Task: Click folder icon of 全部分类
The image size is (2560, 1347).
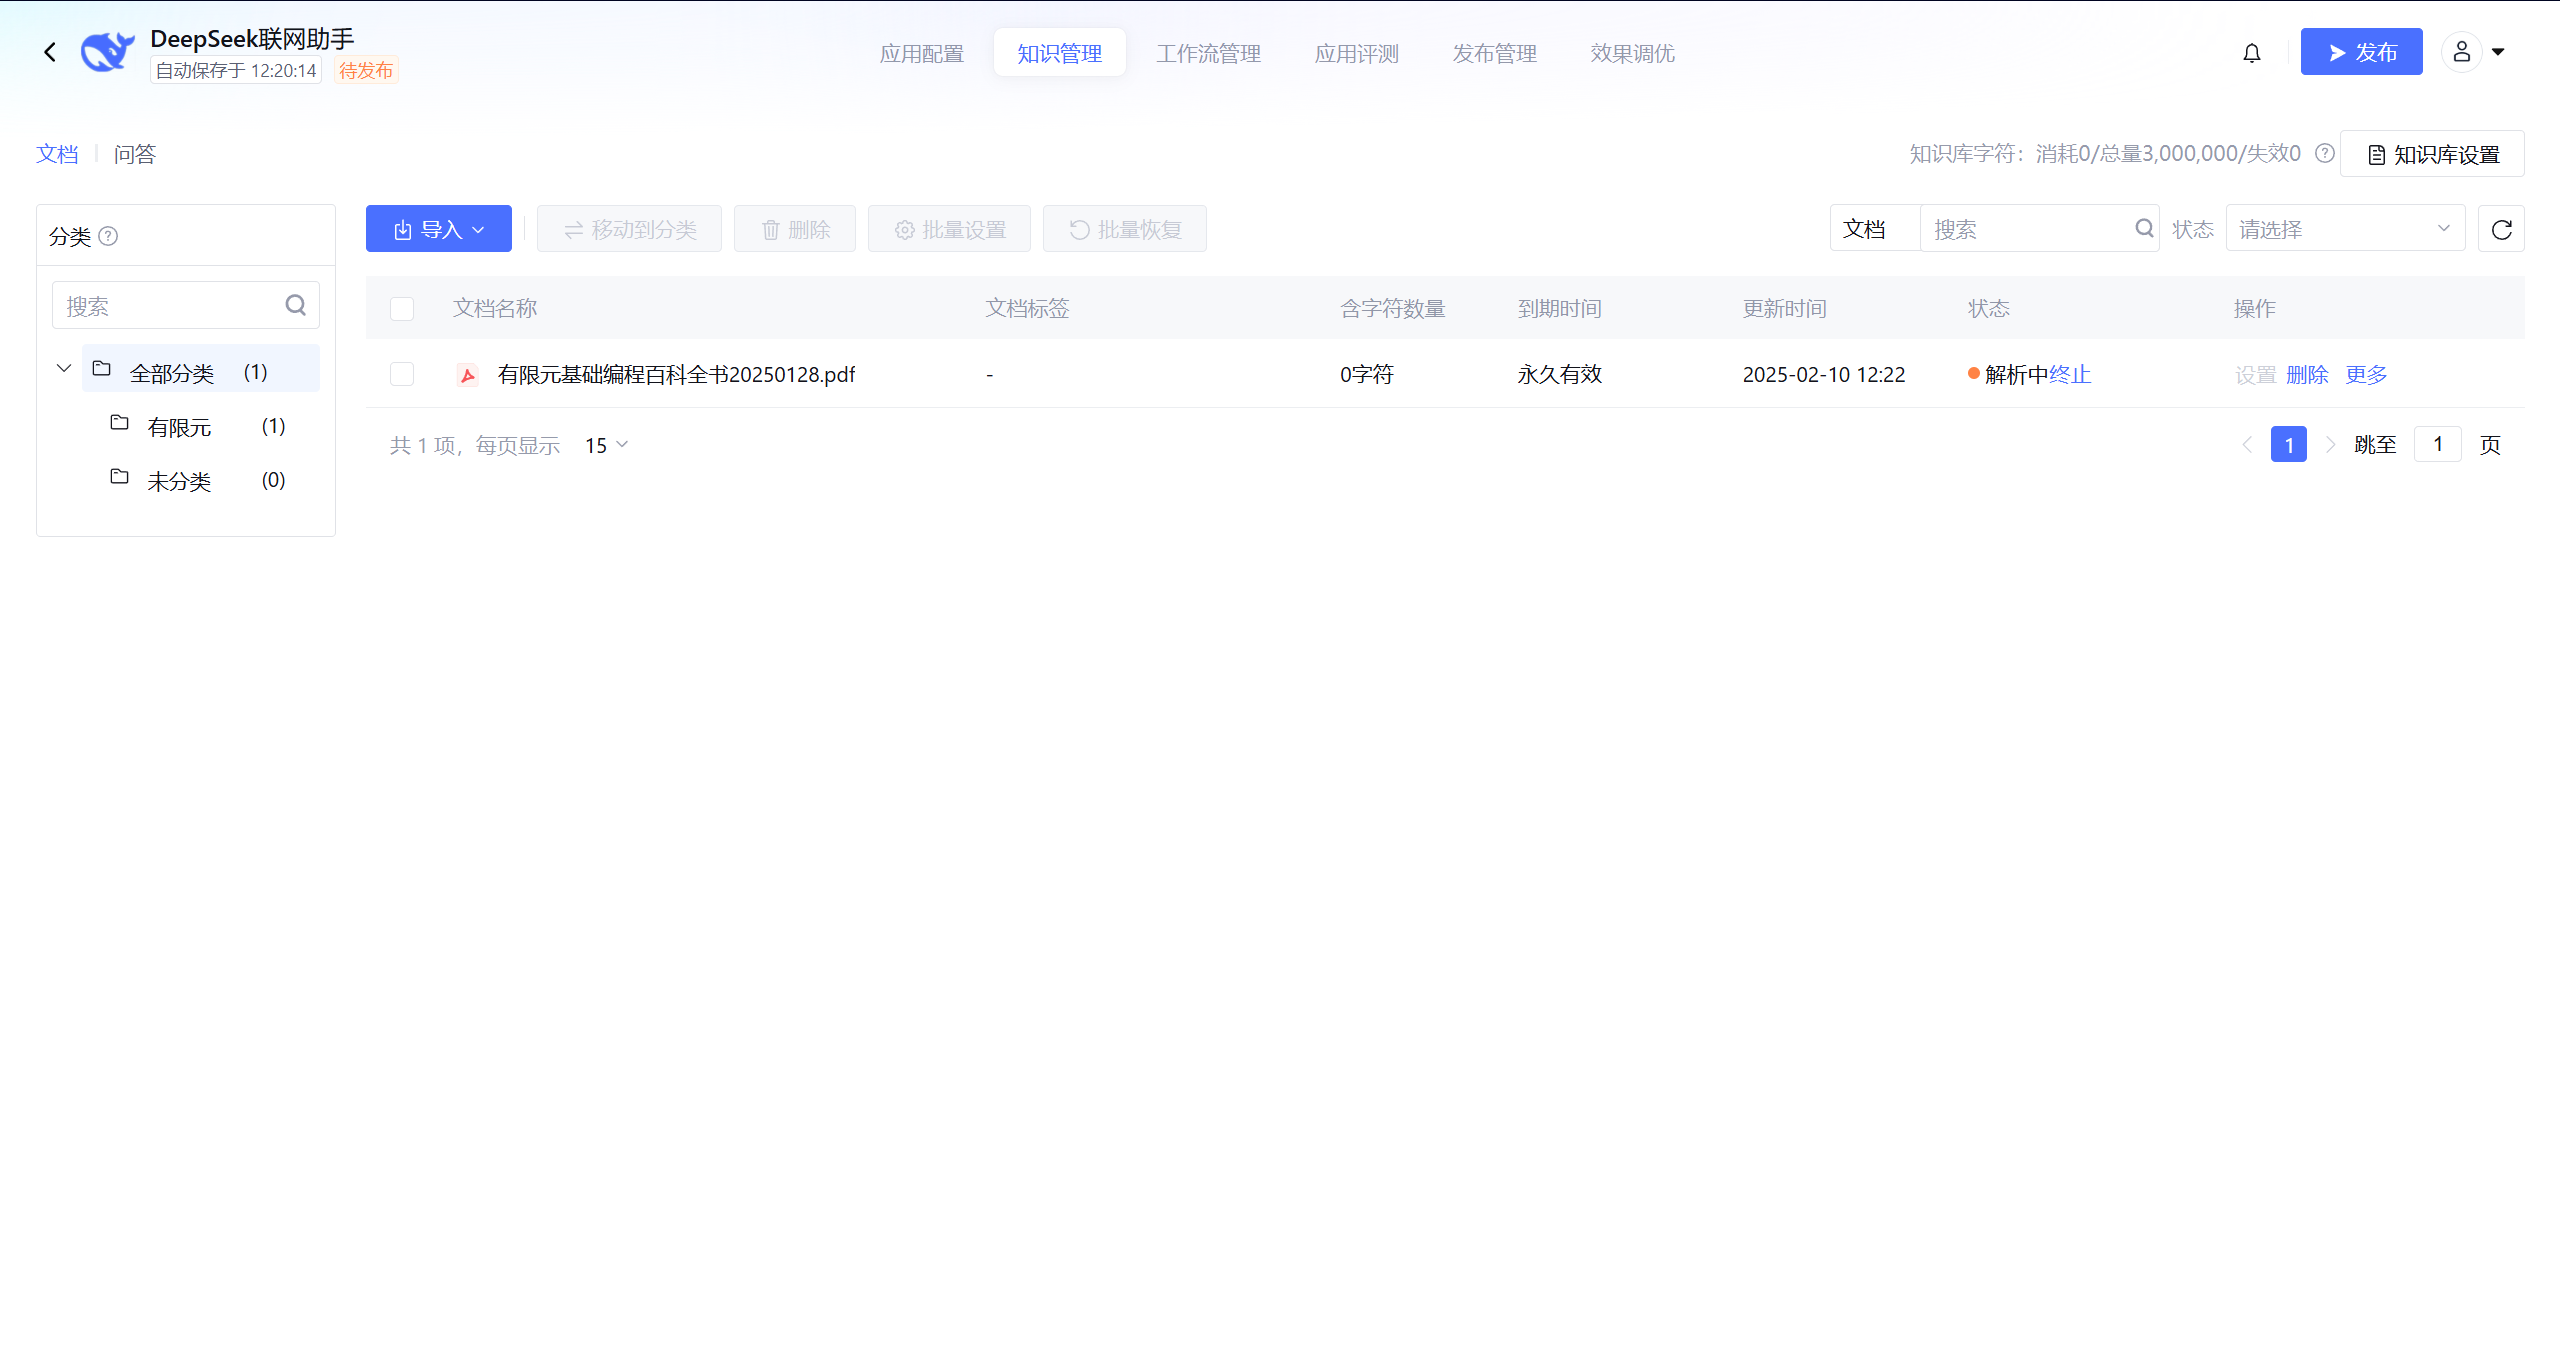Action: [x=101, y=369]
